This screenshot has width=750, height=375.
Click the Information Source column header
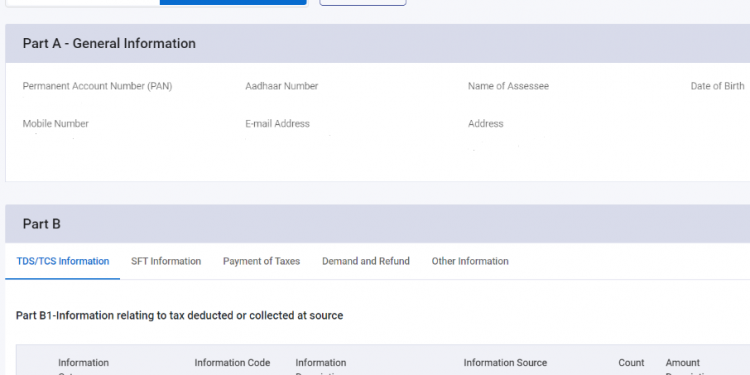(505, 363)
